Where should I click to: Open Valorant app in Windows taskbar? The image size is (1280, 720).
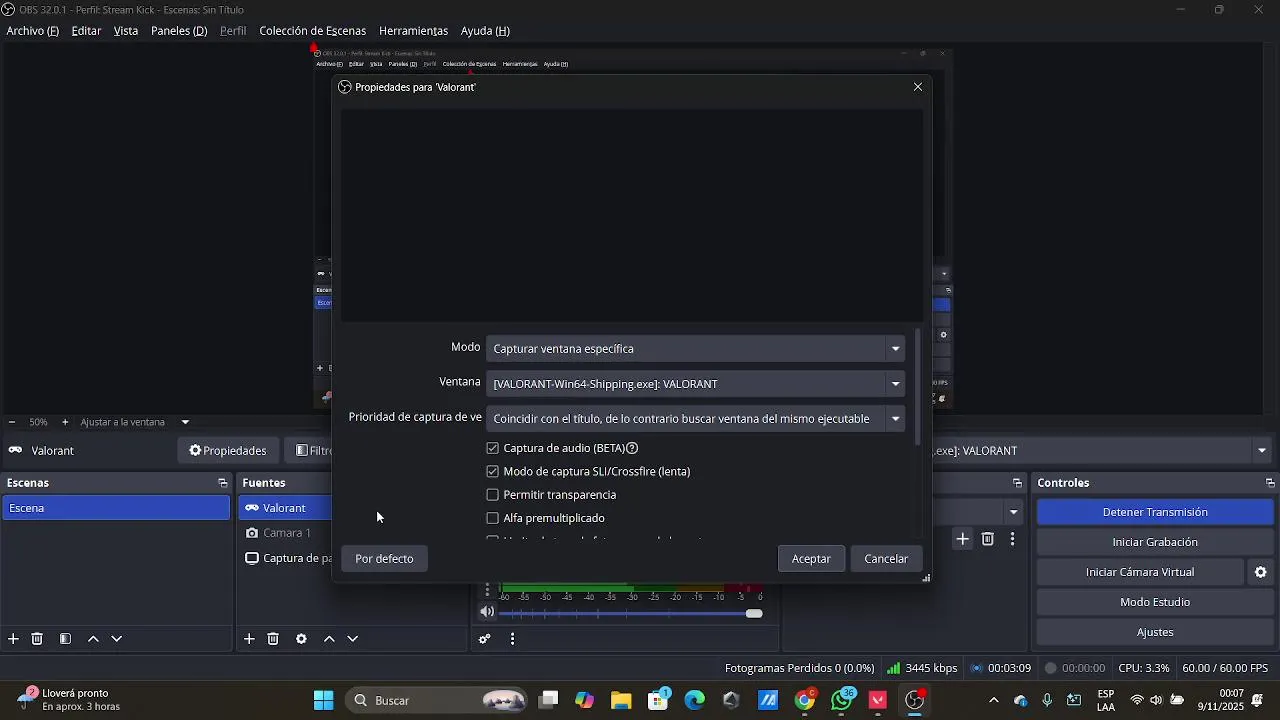(x=878, y=700)
